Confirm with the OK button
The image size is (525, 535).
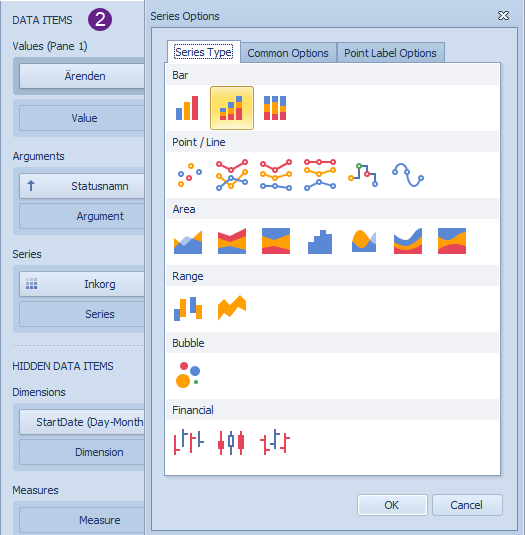tap(392, 505)
